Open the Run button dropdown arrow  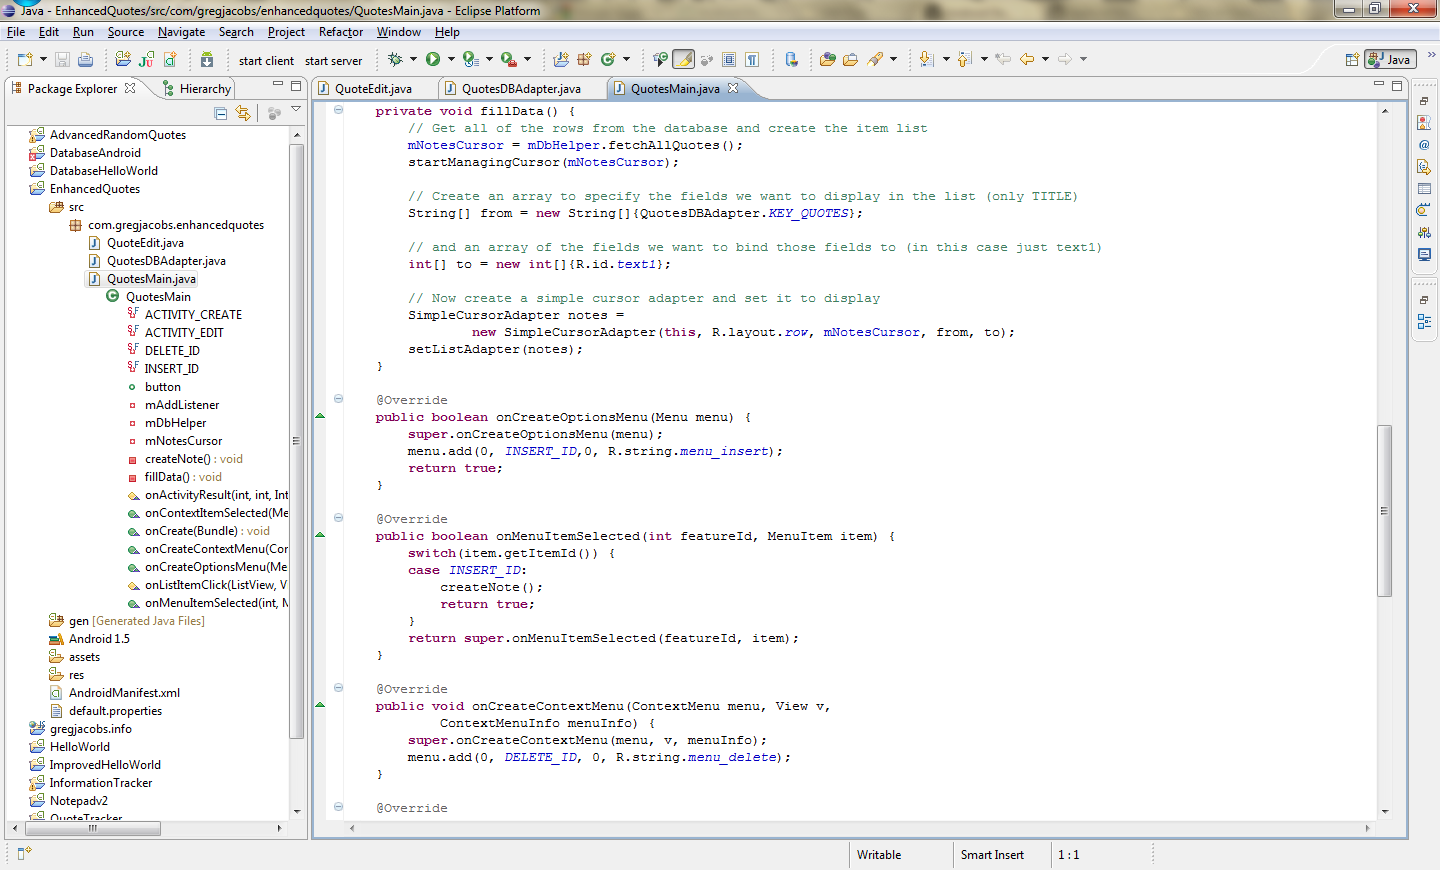(451, 60)
